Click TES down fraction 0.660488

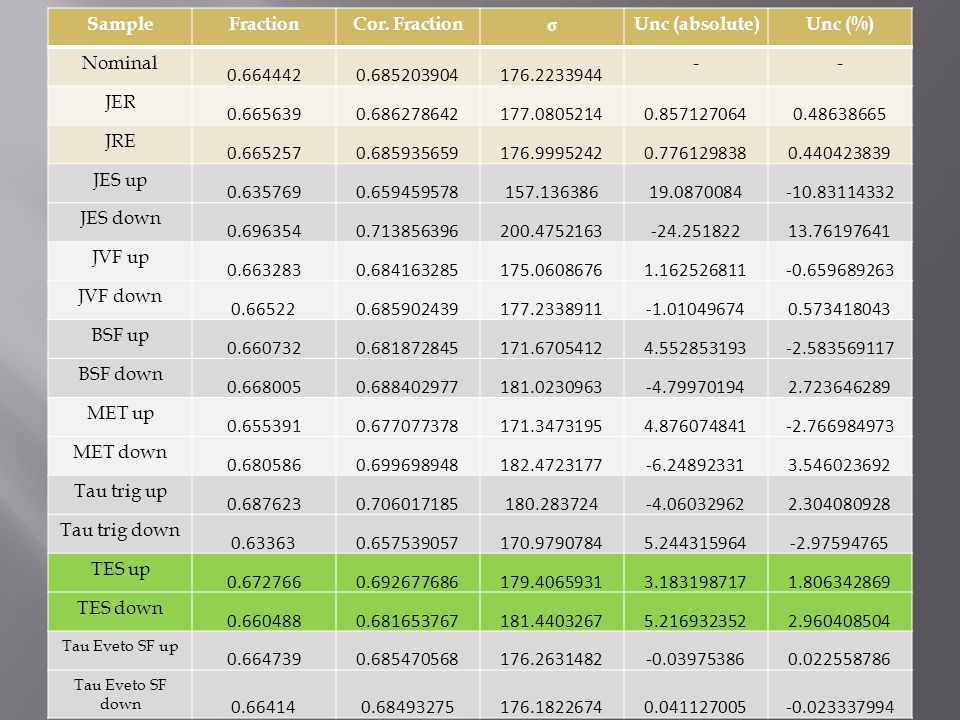(264, 621)
